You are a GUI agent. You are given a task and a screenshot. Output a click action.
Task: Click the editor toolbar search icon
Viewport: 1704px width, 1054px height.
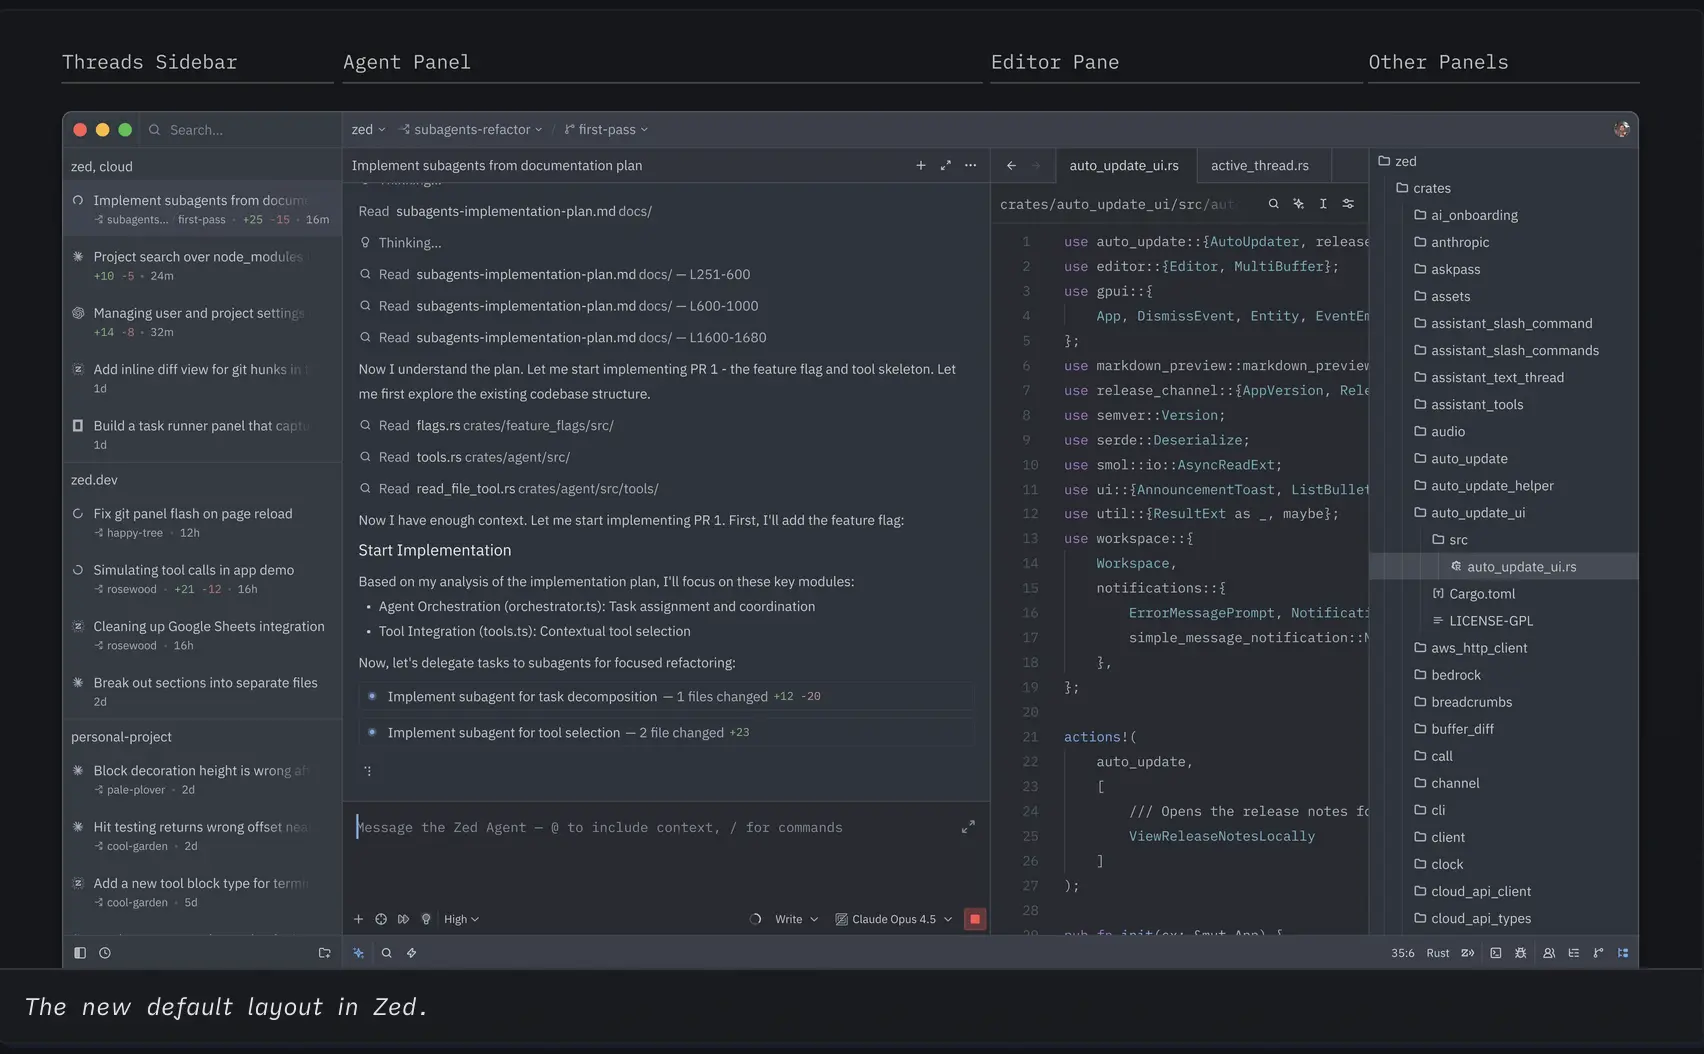(x=1273, y=204)
